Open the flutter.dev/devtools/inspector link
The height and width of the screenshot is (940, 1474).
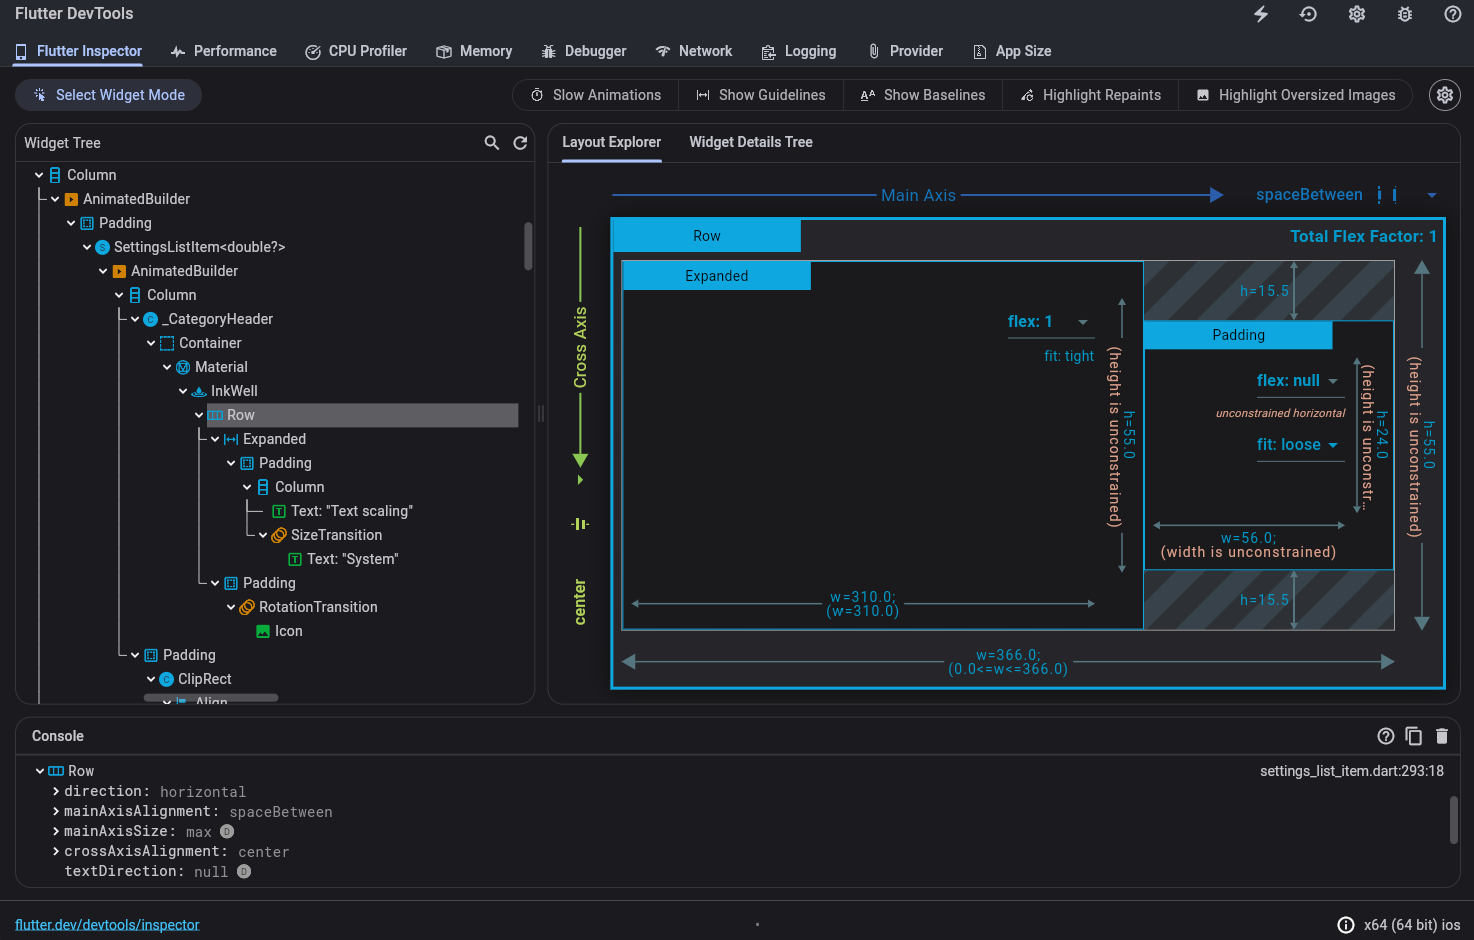point(107,924)
